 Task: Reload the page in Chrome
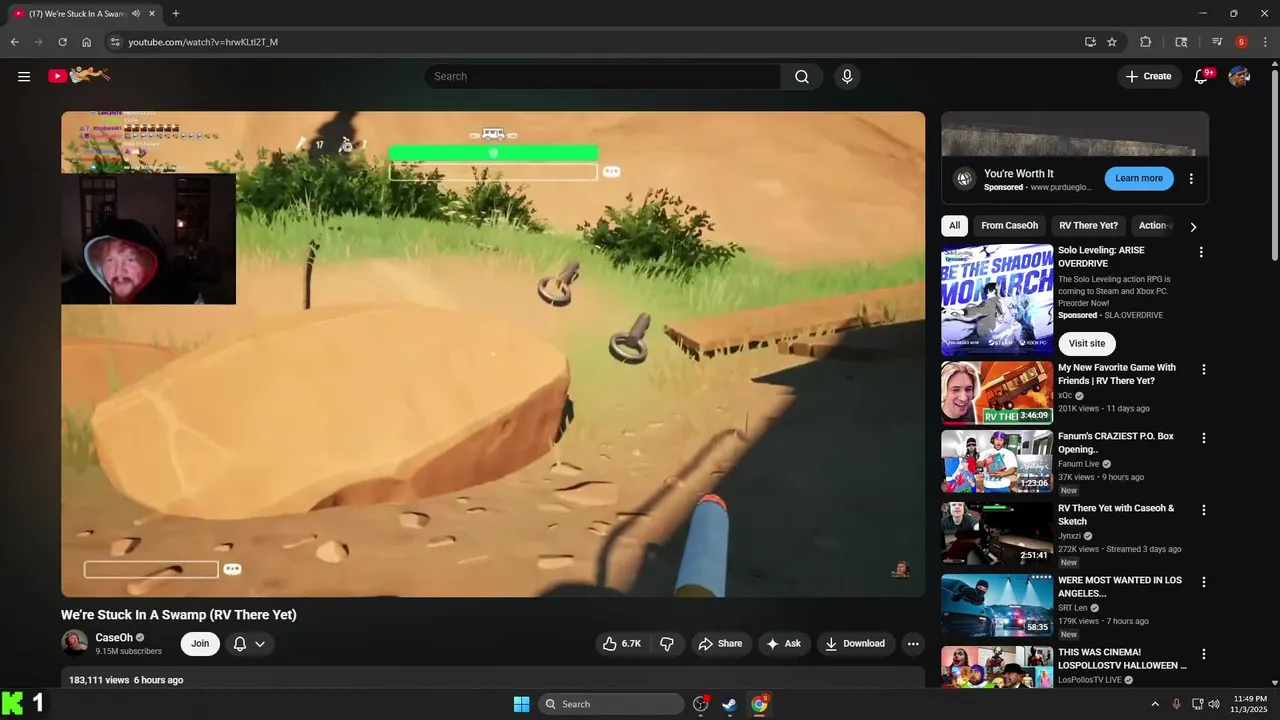pos(62,42)
